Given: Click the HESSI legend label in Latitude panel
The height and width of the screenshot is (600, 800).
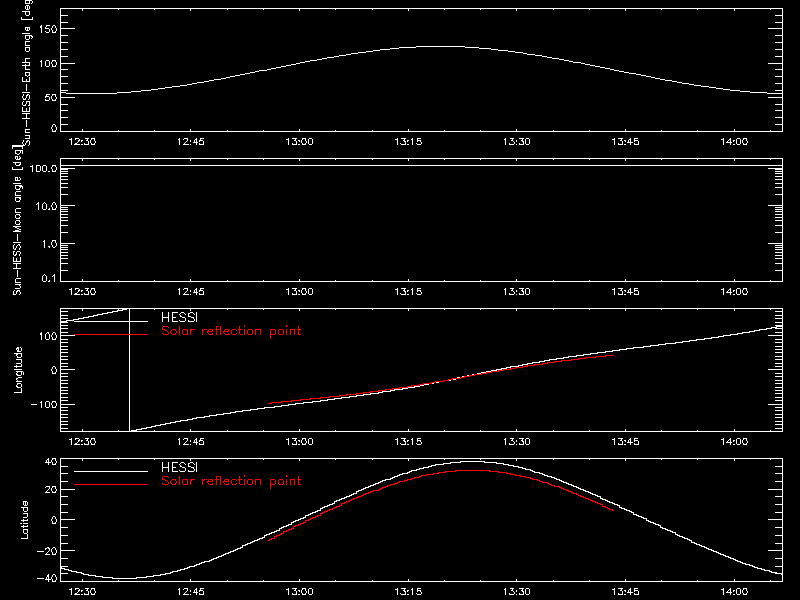Looking at the screenshot, I should [x=179, y=467].
